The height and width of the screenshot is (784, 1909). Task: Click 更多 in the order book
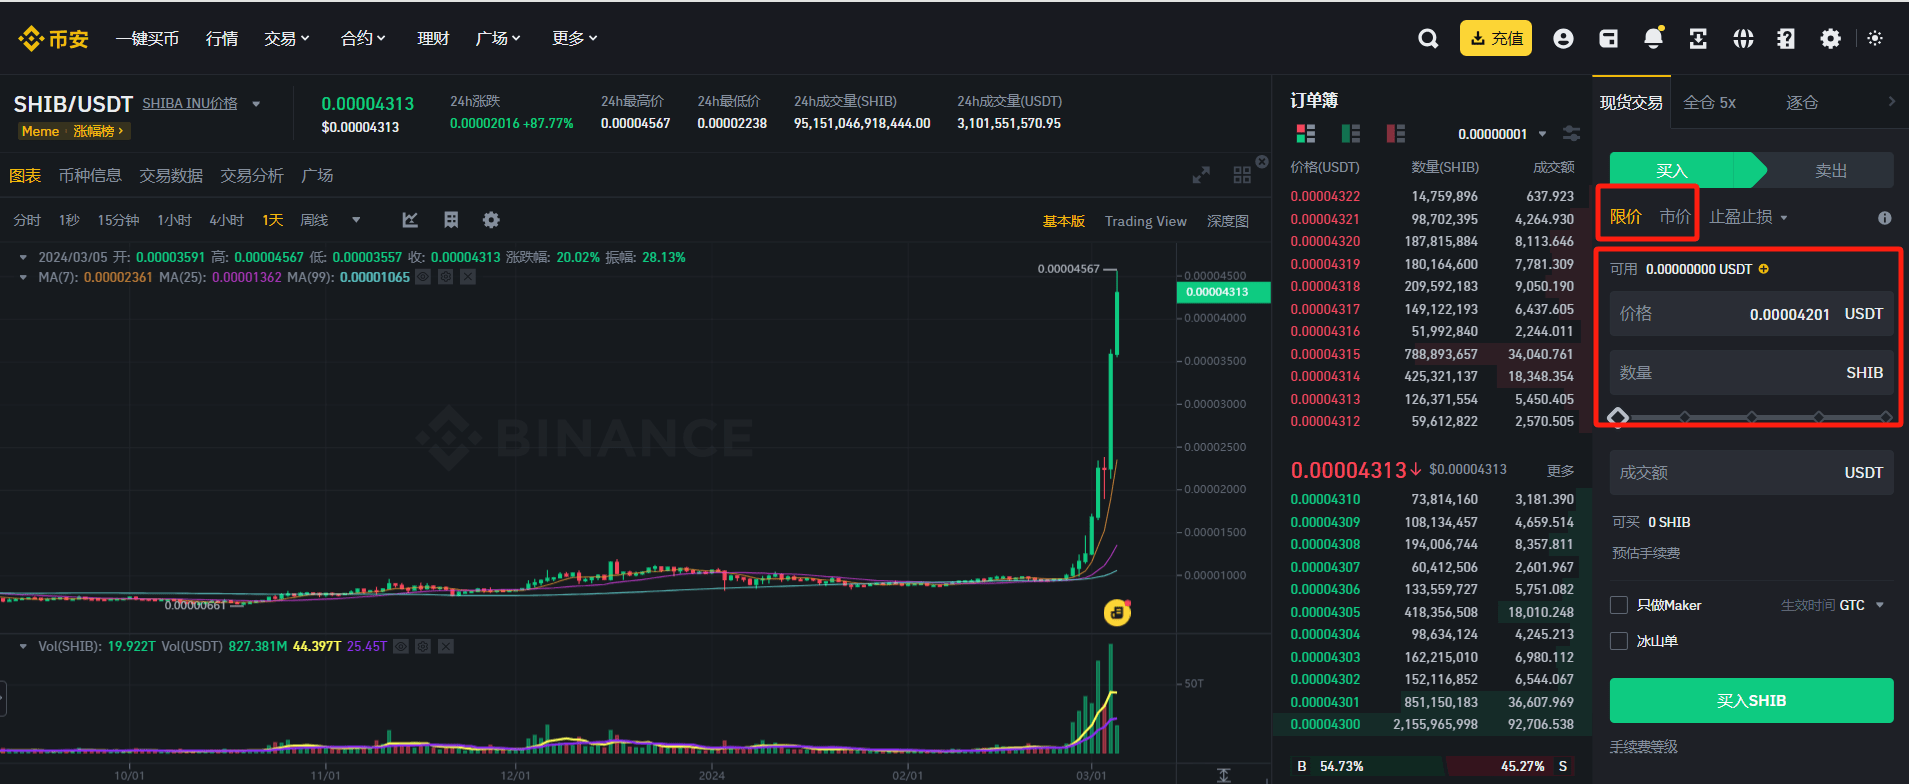pyautogui.click(x=1560, y=470)
